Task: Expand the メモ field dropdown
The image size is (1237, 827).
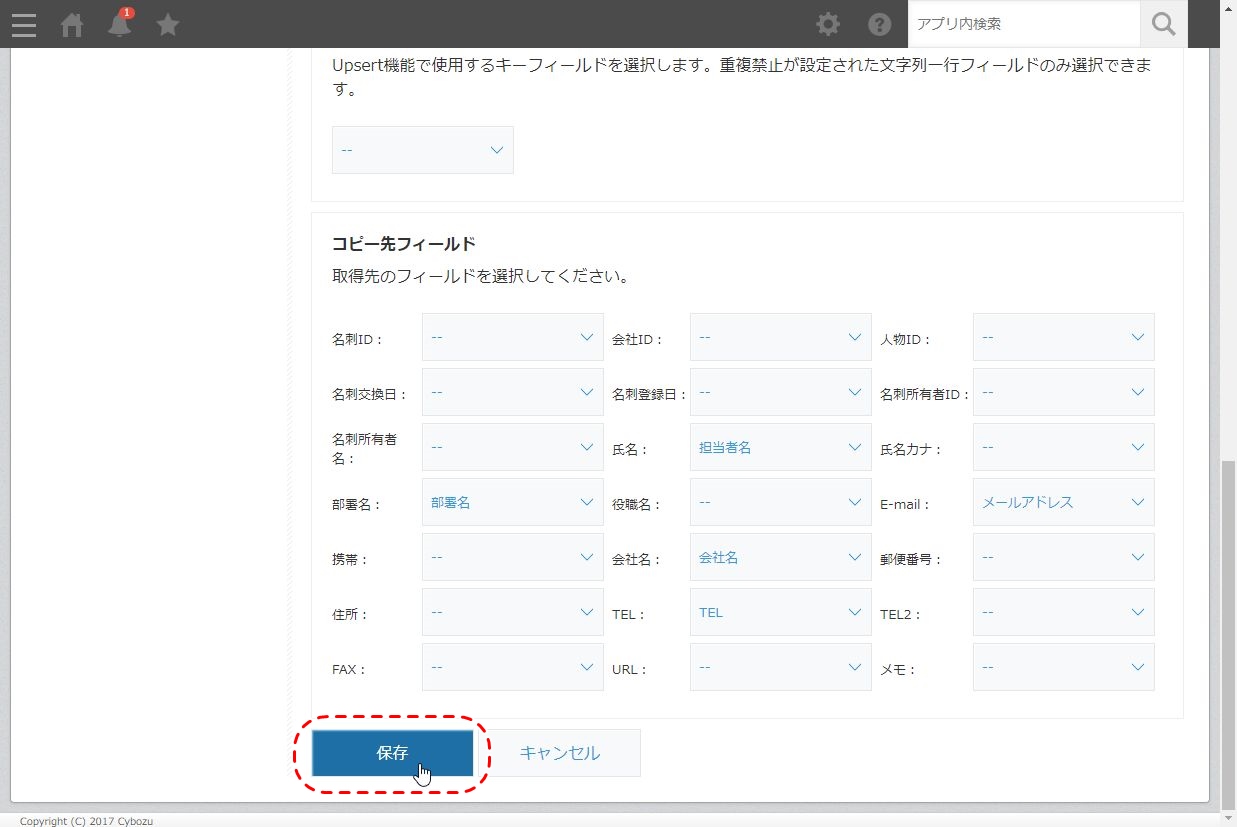Action: click(x=1063, y=668)
